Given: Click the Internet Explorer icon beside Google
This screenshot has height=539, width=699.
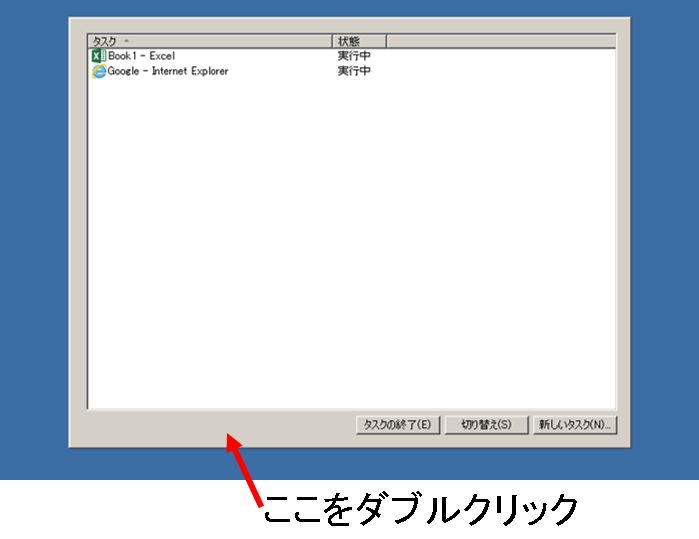Looking at the screenshot, I should 99,71.
